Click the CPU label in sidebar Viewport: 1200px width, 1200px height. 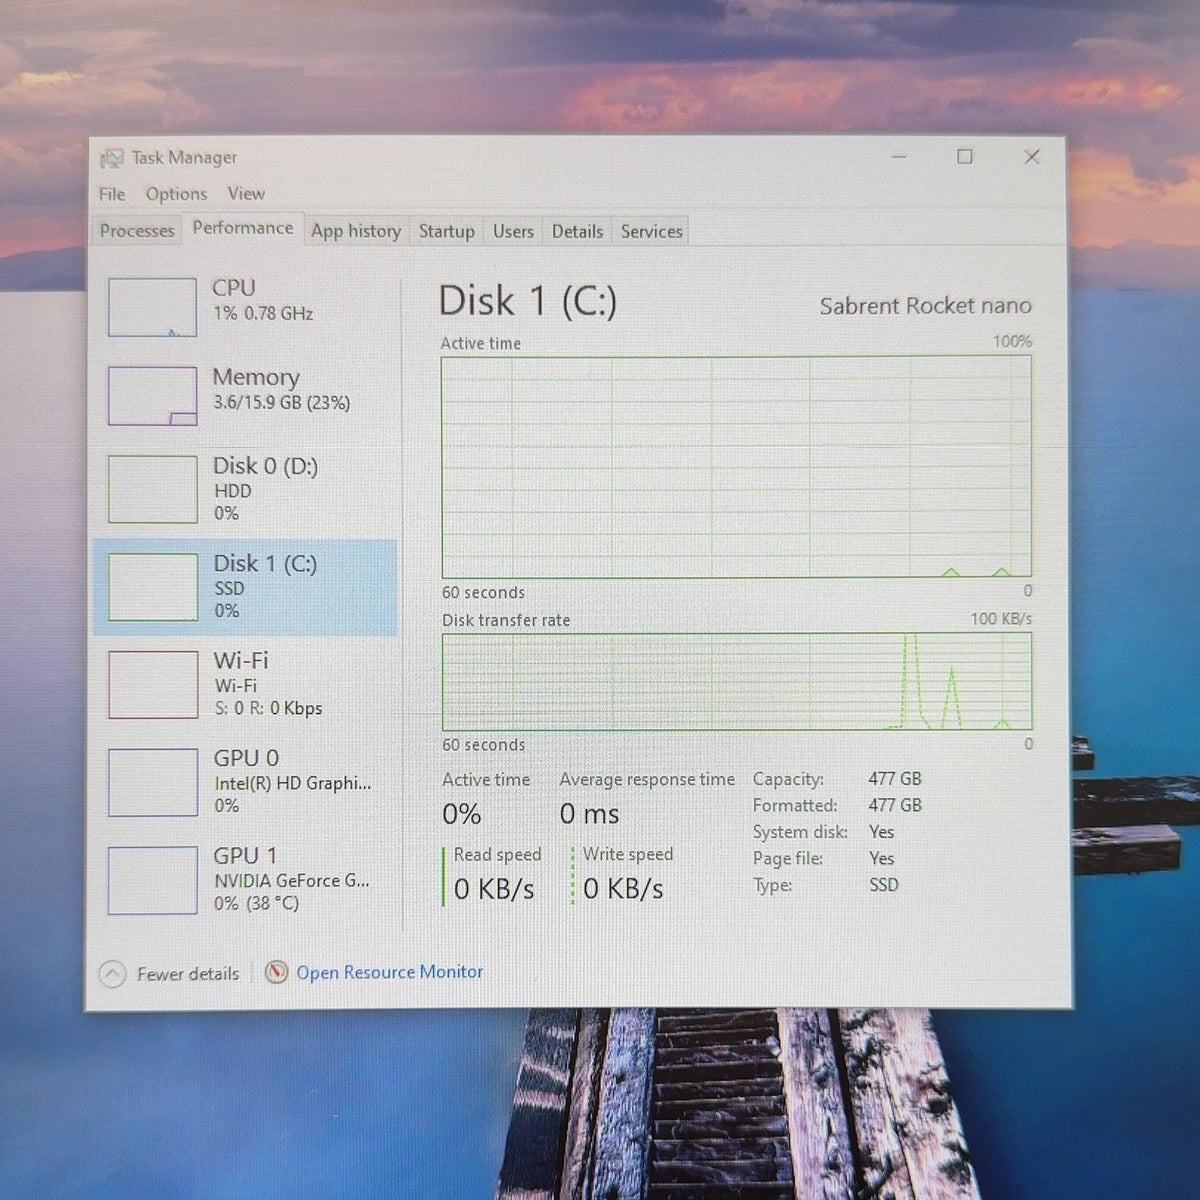tap(234, 288)
